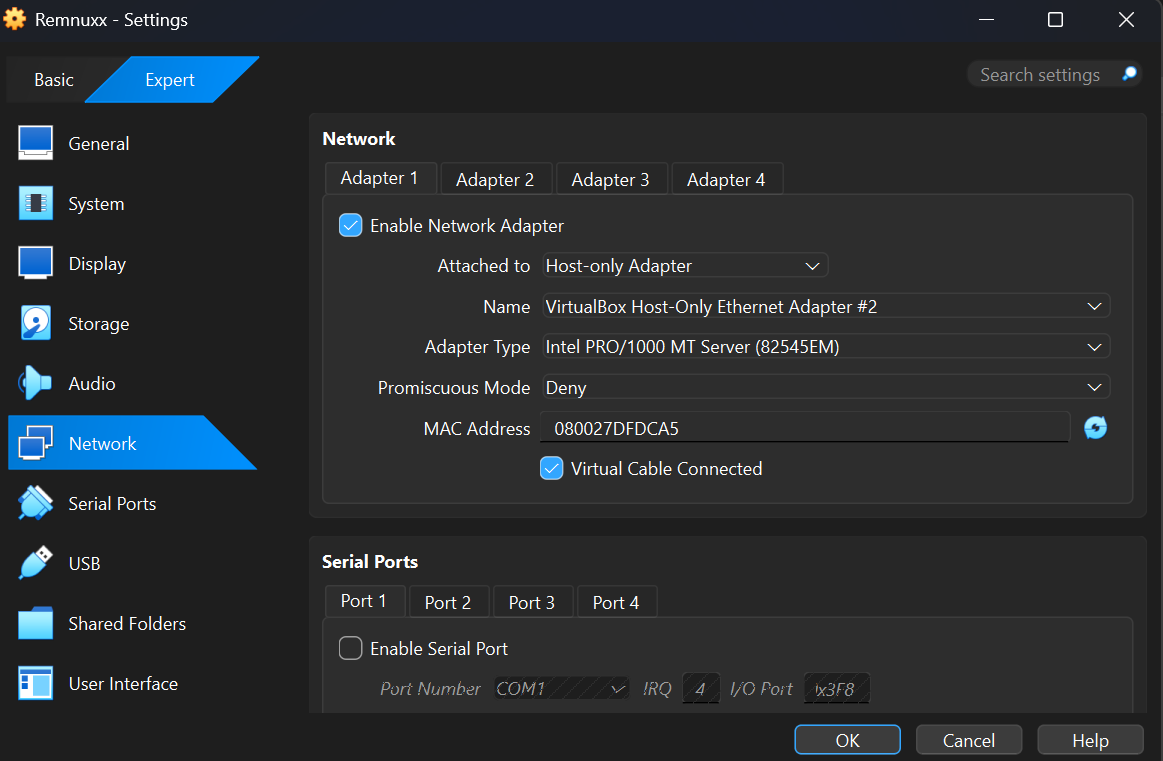Screen dimensions: 1163x761
Task: Open the Help button
Action: (1090, 740)
